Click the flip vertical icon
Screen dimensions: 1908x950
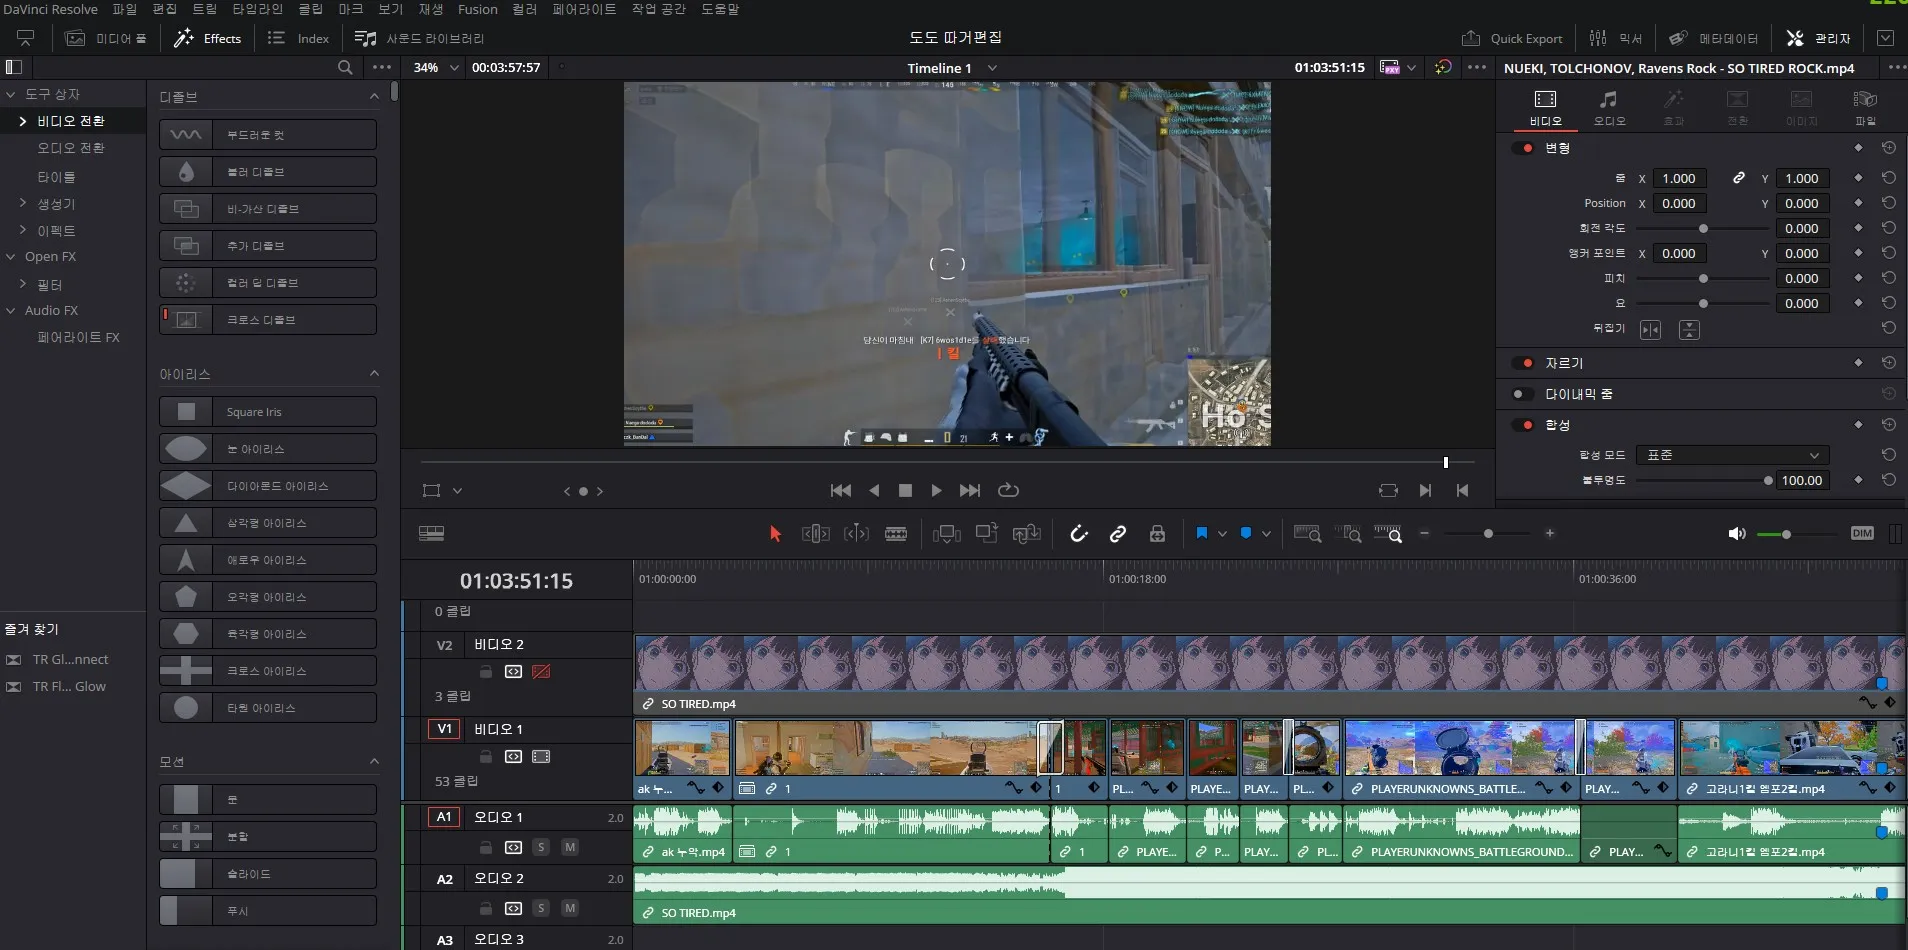pyautogui.click(x=1689, y=330)
